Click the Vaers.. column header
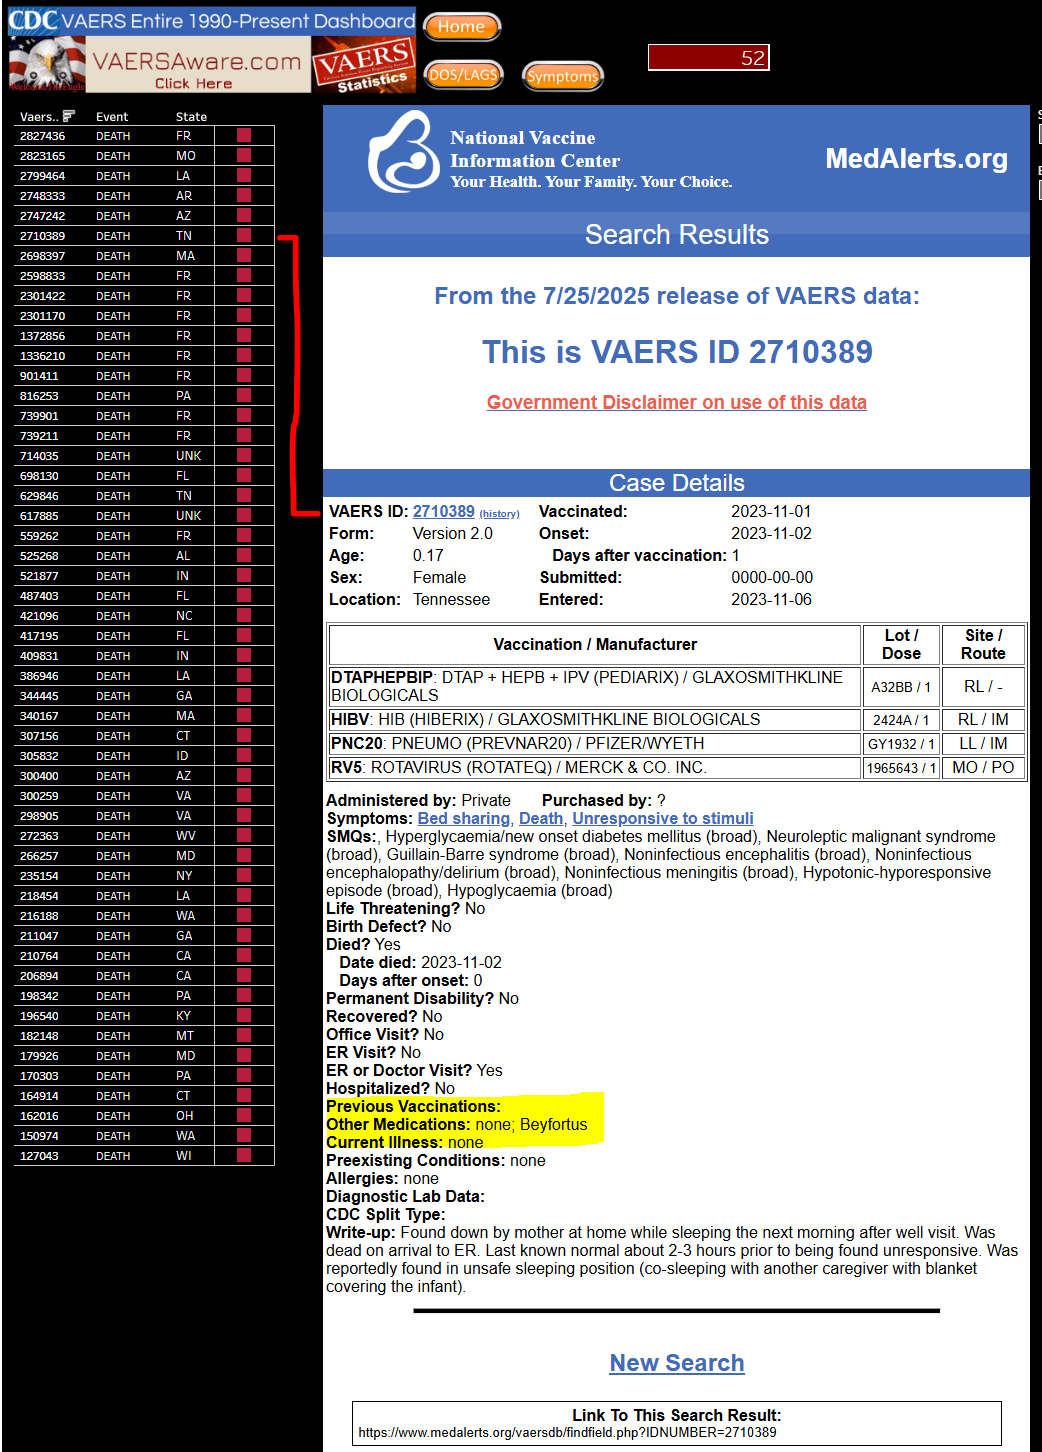The width and height of the screenshot is (1042, 1452). point(39,117)
